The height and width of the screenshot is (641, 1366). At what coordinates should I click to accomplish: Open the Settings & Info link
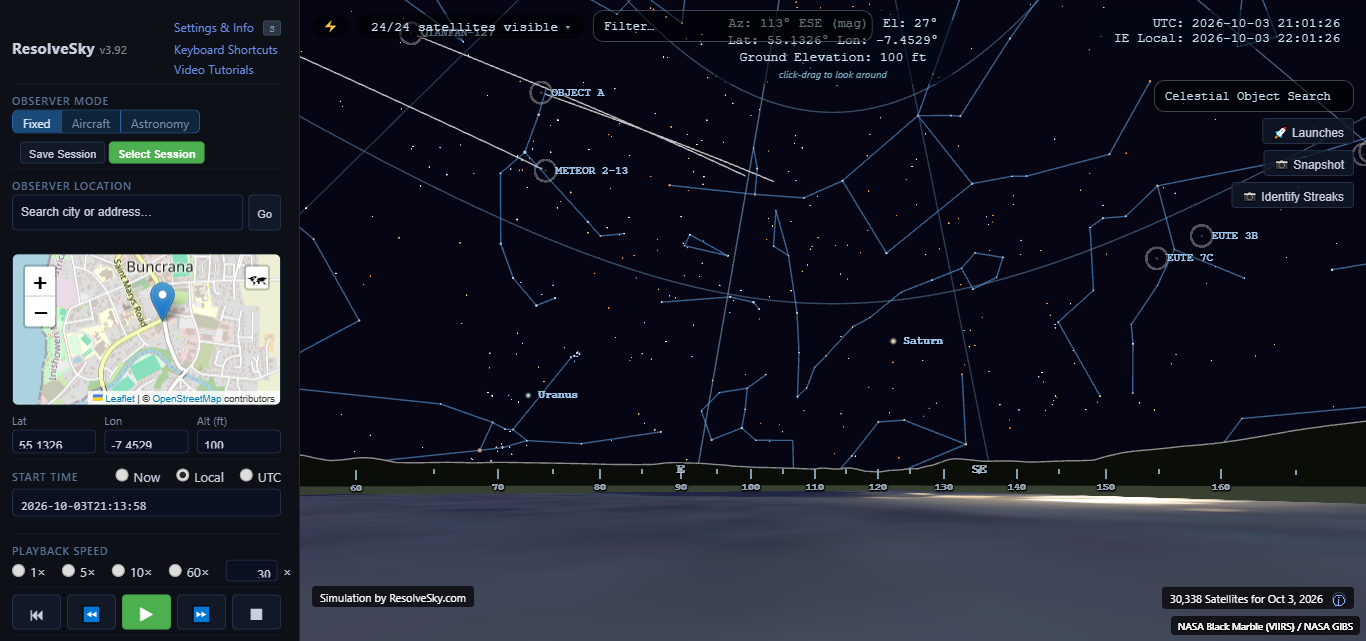pos(214,28)
